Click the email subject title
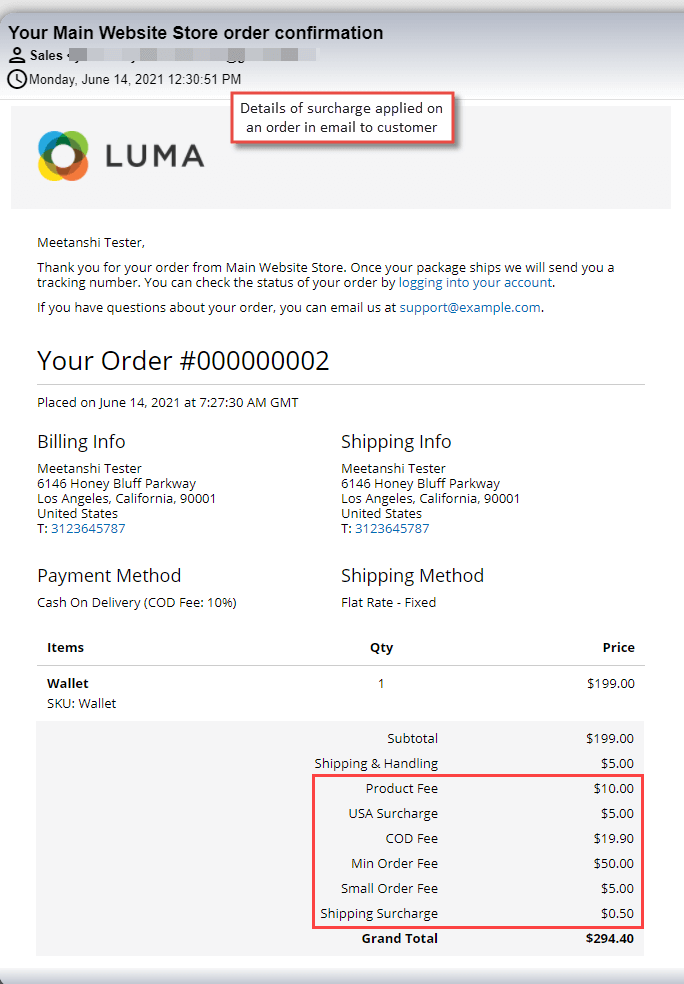Image resolution: width=684 pixels, height=984 pixels. point(196,33)
